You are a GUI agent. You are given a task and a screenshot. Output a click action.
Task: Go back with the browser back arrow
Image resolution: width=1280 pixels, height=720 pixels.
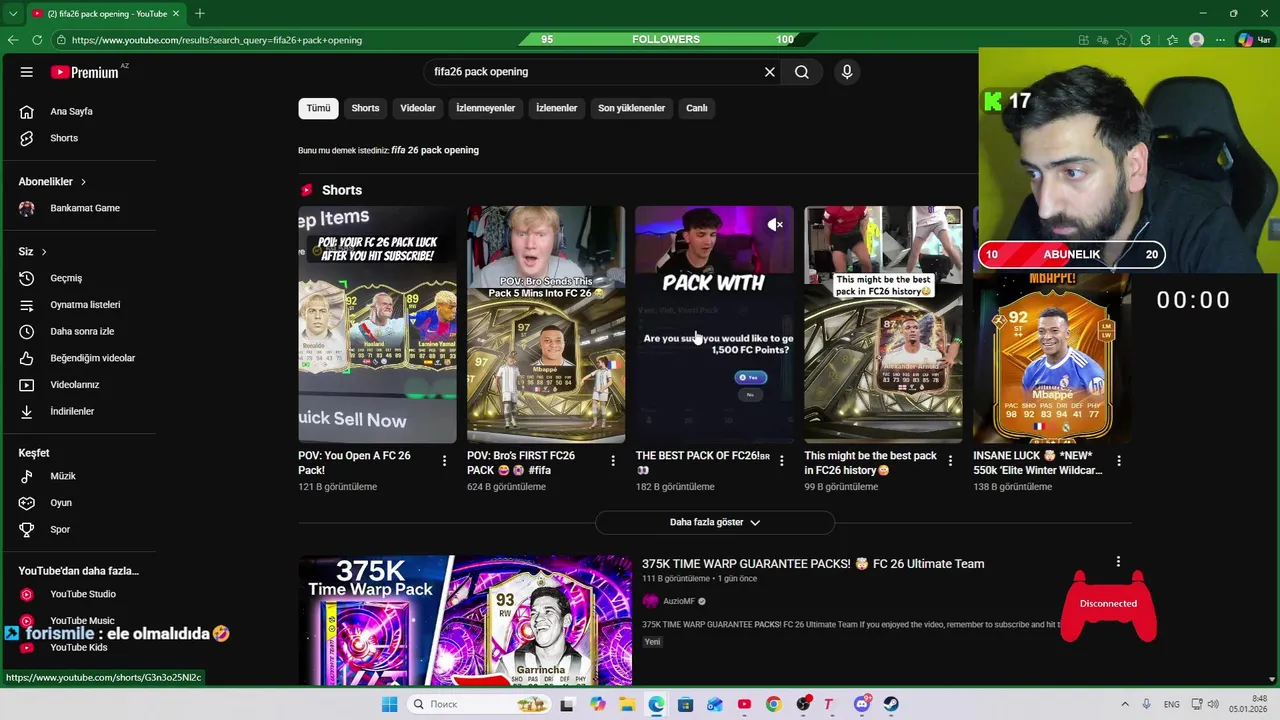click(13, 40)
